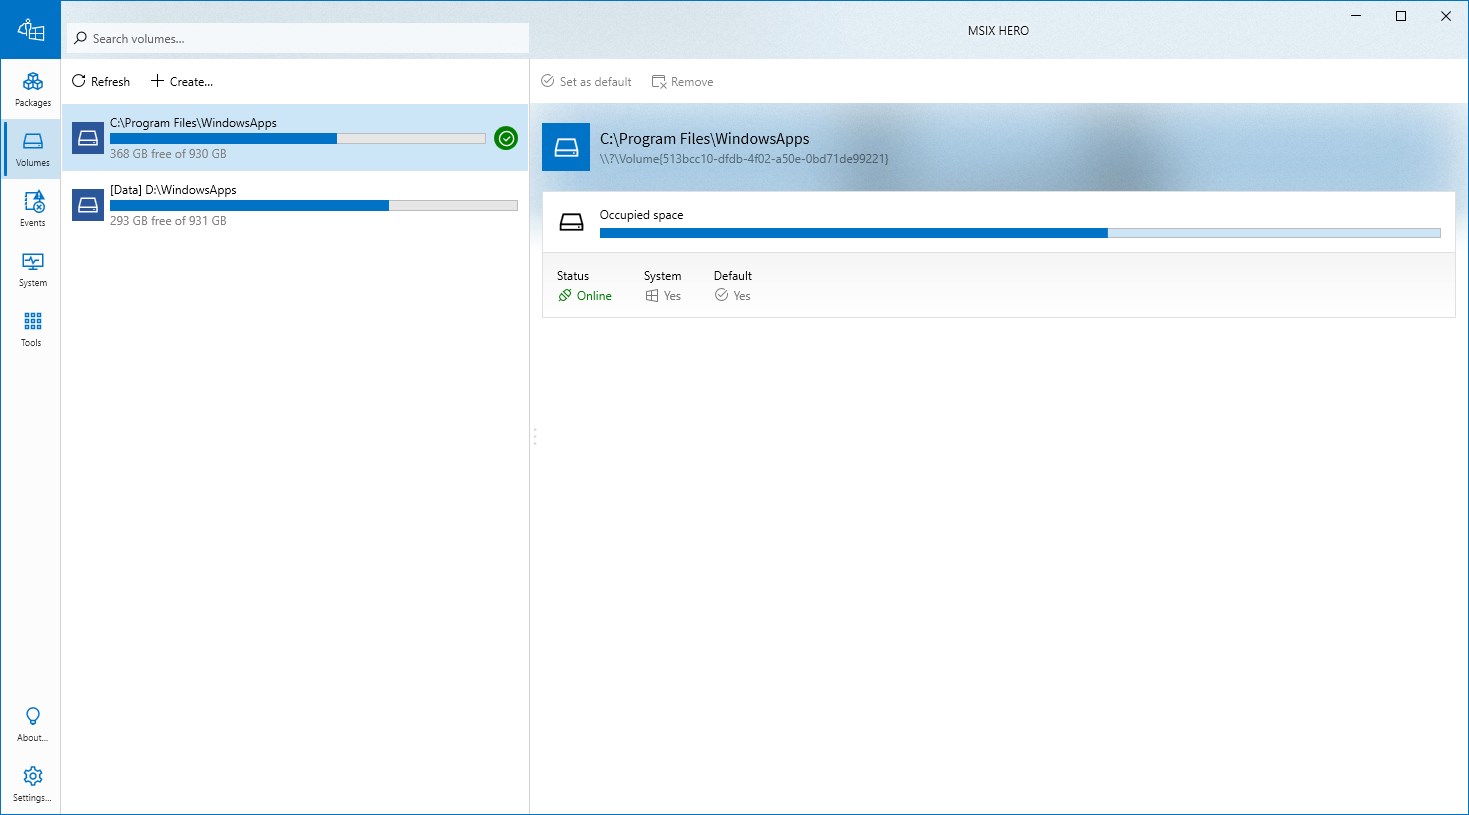Click Remove volume toolbar button
Viewport: 1469px width, 815px height.
[x=683, y=82]
